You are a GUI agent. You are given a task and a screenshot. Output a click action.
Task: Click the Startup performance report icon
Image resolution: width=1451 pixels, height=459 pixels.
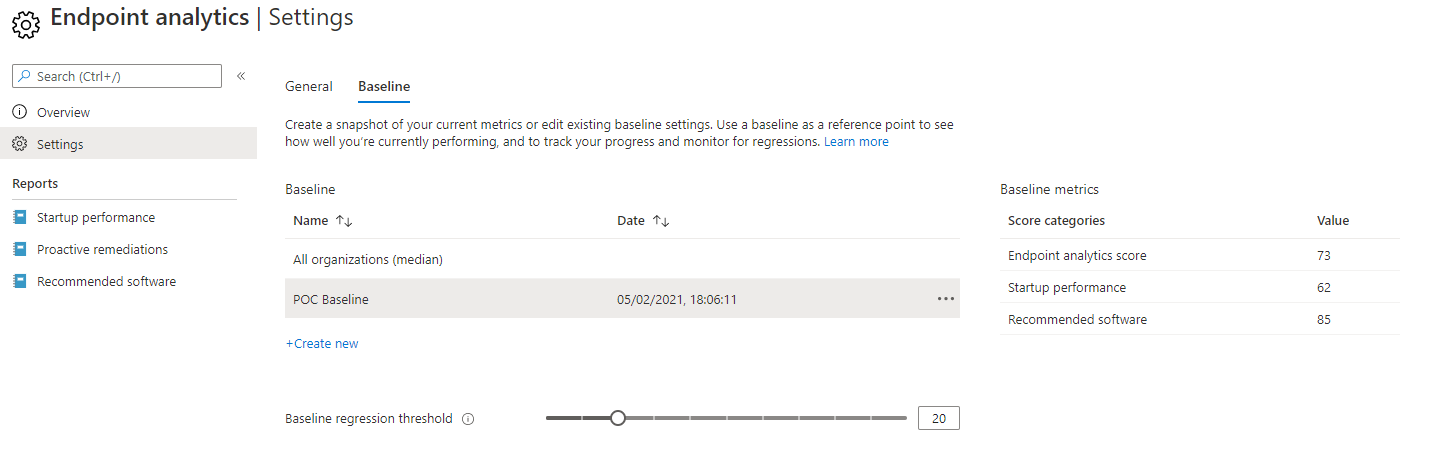tap(19, 217)
